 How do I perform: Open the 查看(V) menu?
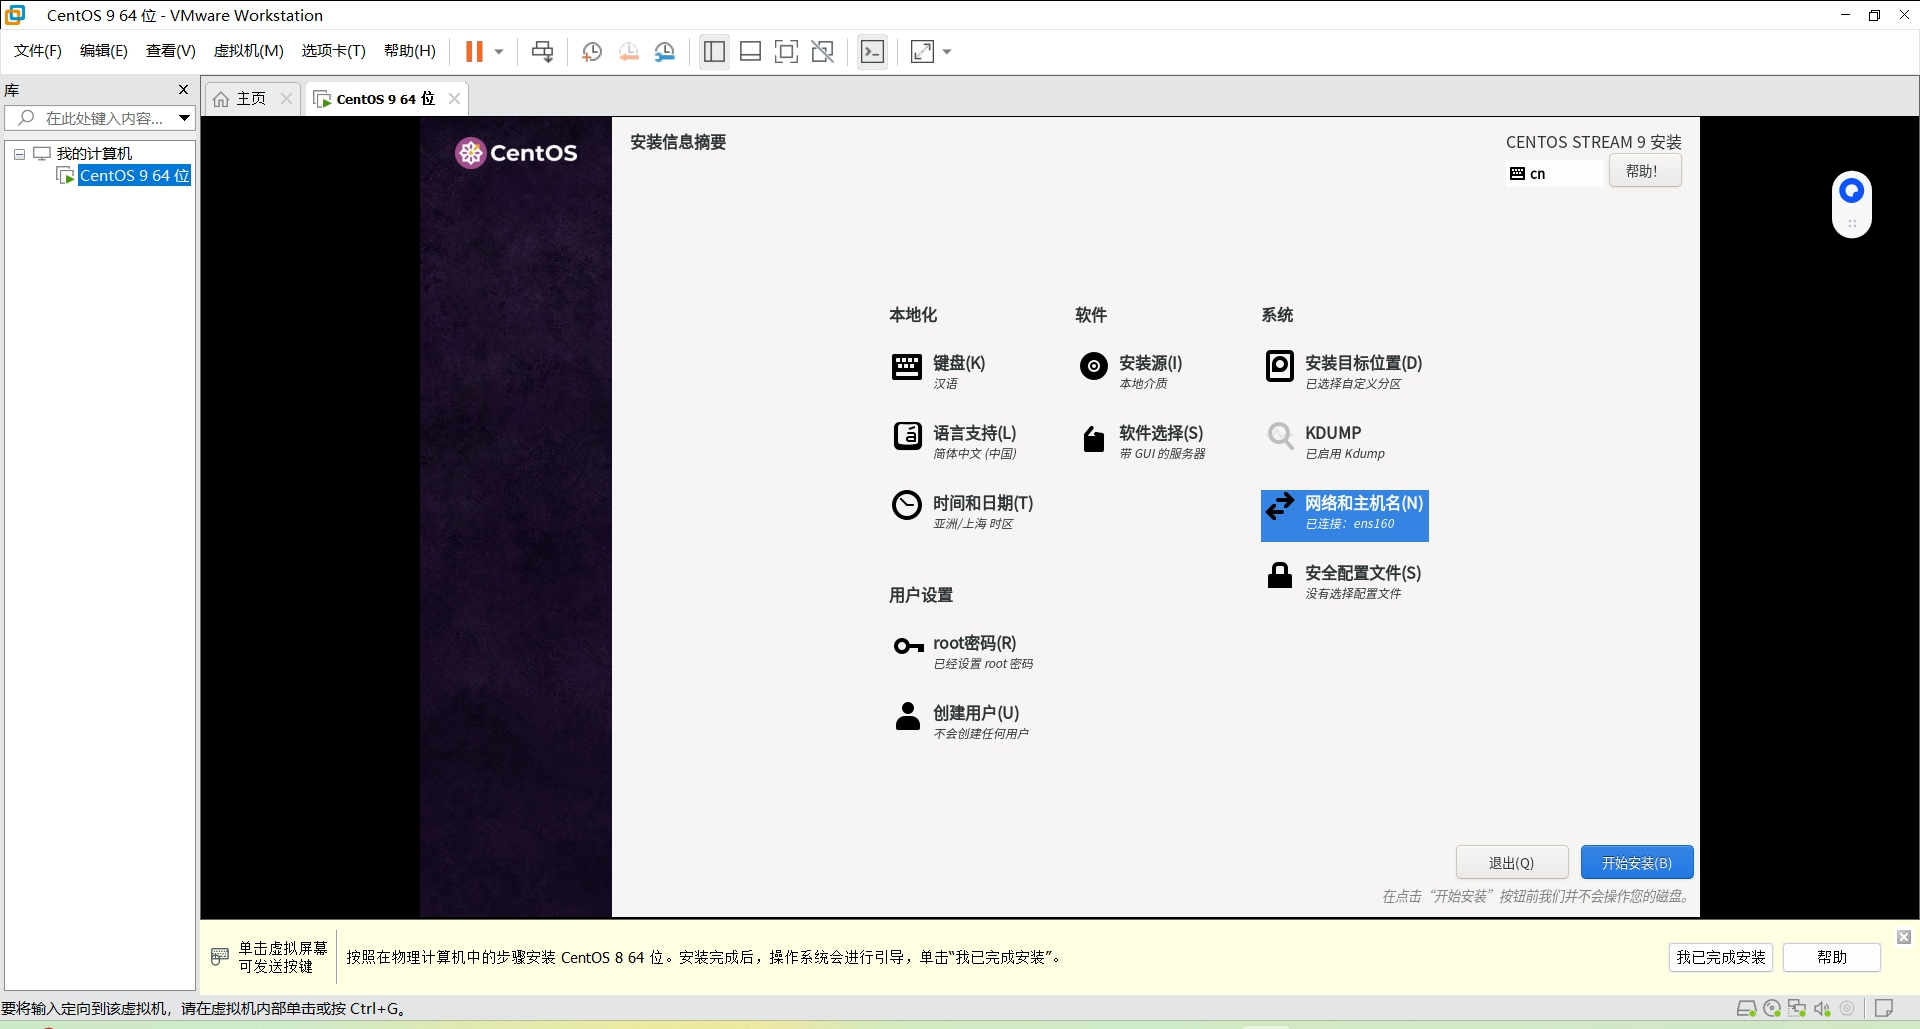point(171,51)
